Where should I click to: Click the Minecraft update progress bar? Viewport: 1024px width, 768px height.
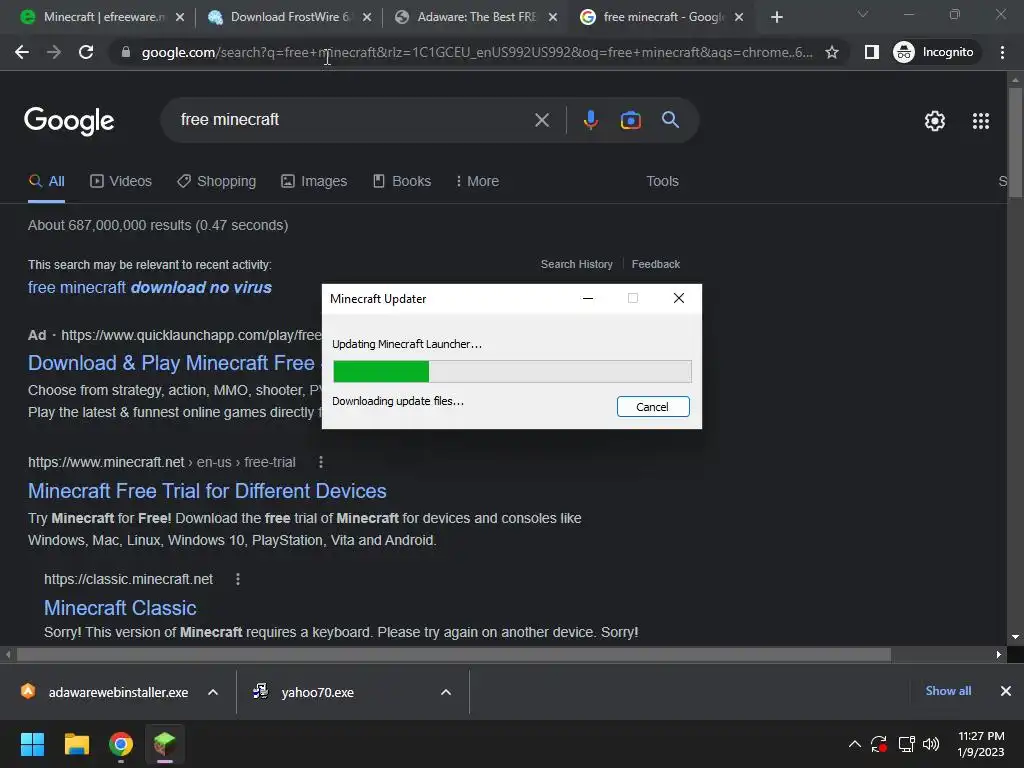(x=512, y=372)
